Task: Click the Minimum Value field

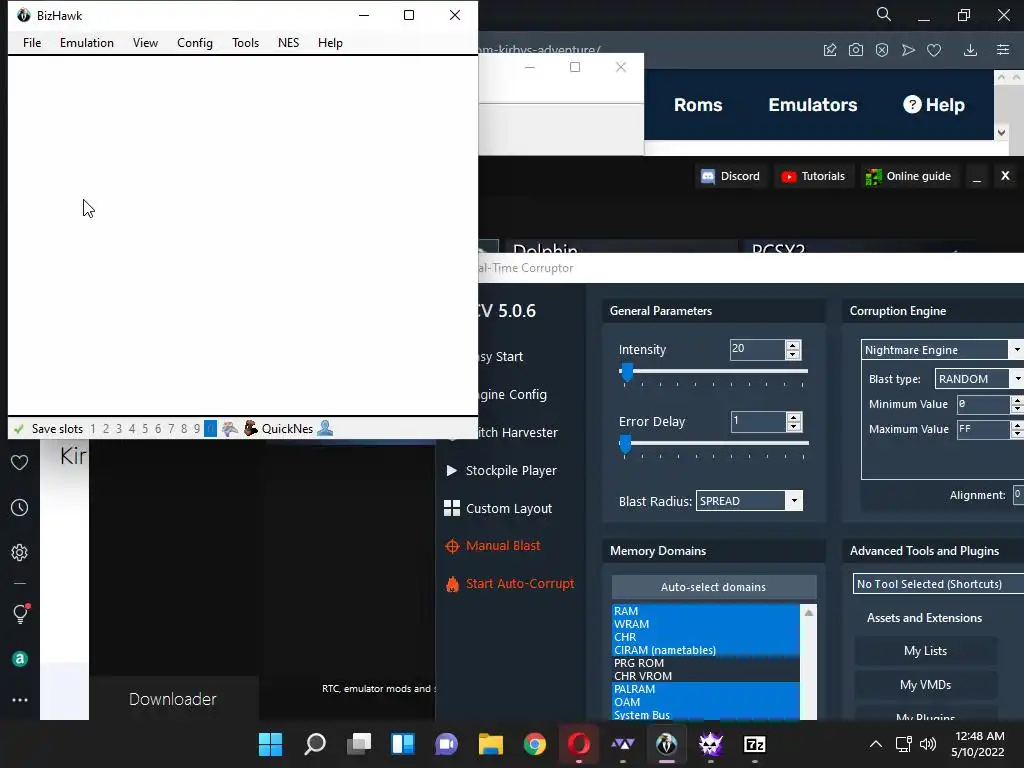Action: coord(984,404)
